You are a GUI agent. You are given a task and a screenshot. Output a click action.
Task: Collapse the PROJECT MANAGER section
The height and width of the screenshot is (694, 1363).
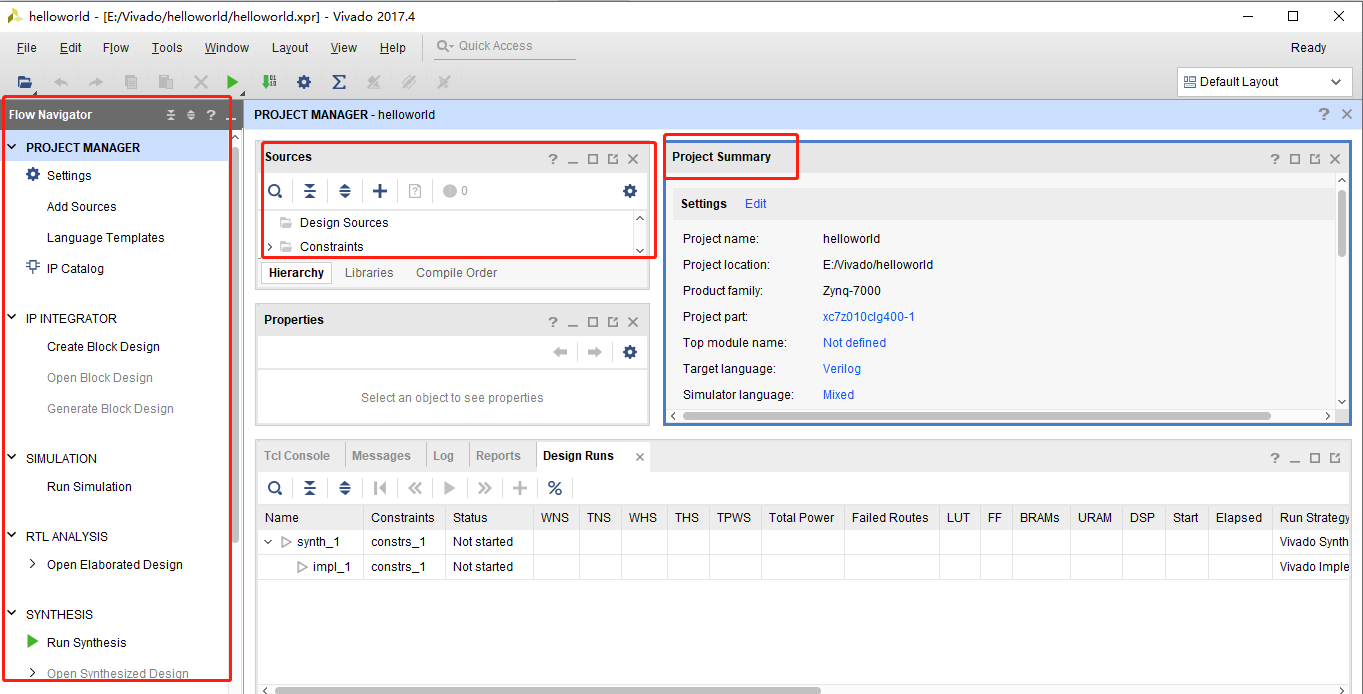tap(12, 147)
